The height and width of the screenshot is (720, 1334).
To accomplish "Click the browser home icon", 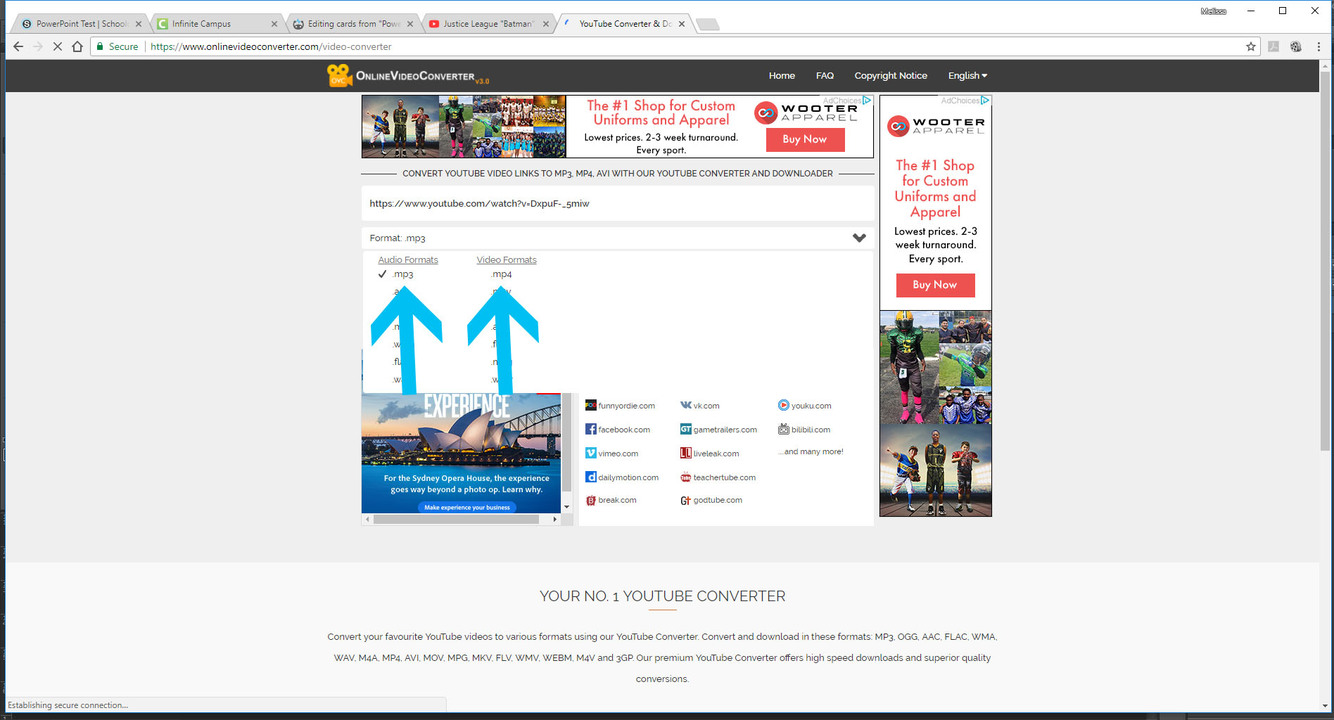I will coord(78,46).
